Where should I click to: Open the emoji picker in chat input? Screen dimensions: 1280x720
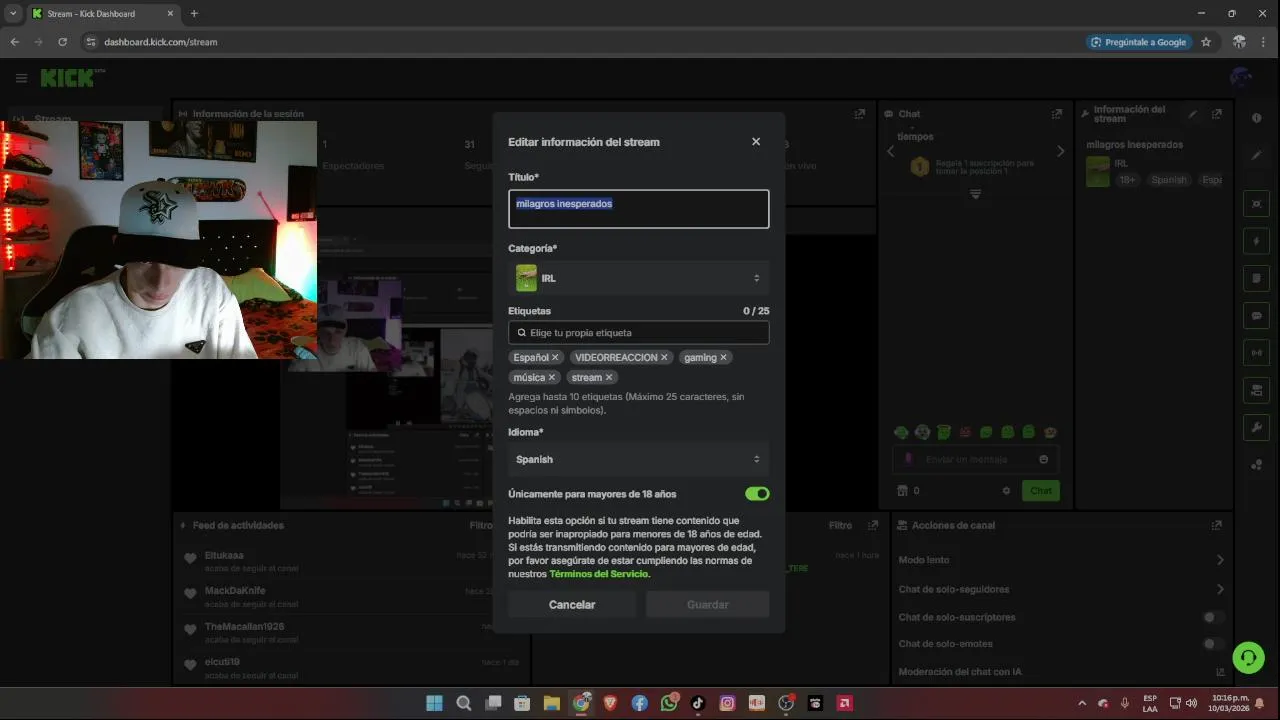[1044, 459]
